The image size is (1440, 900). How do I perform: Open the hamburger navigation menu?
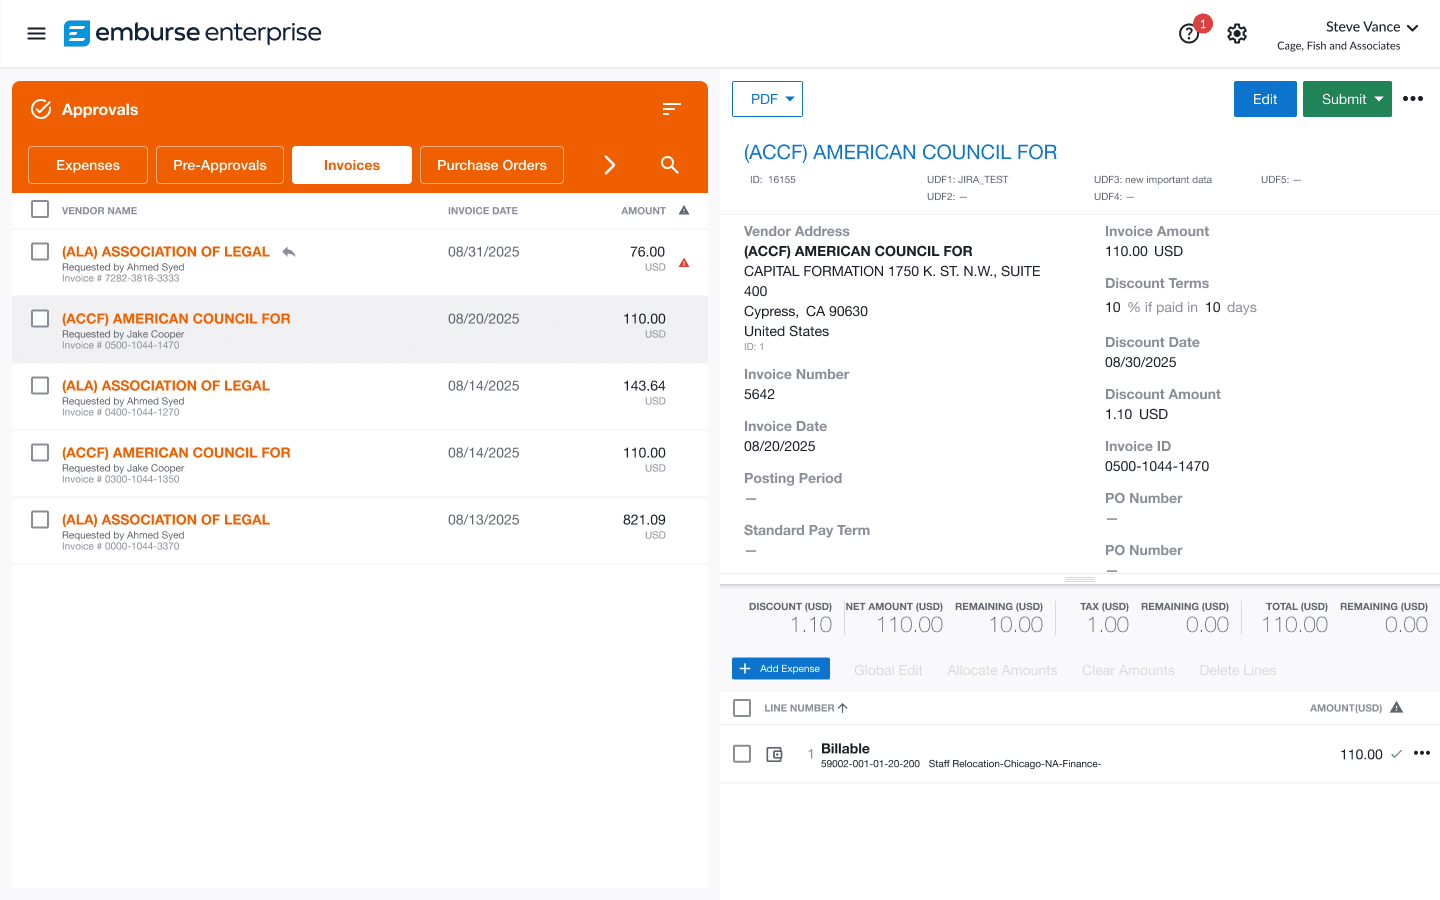[36, 33]
